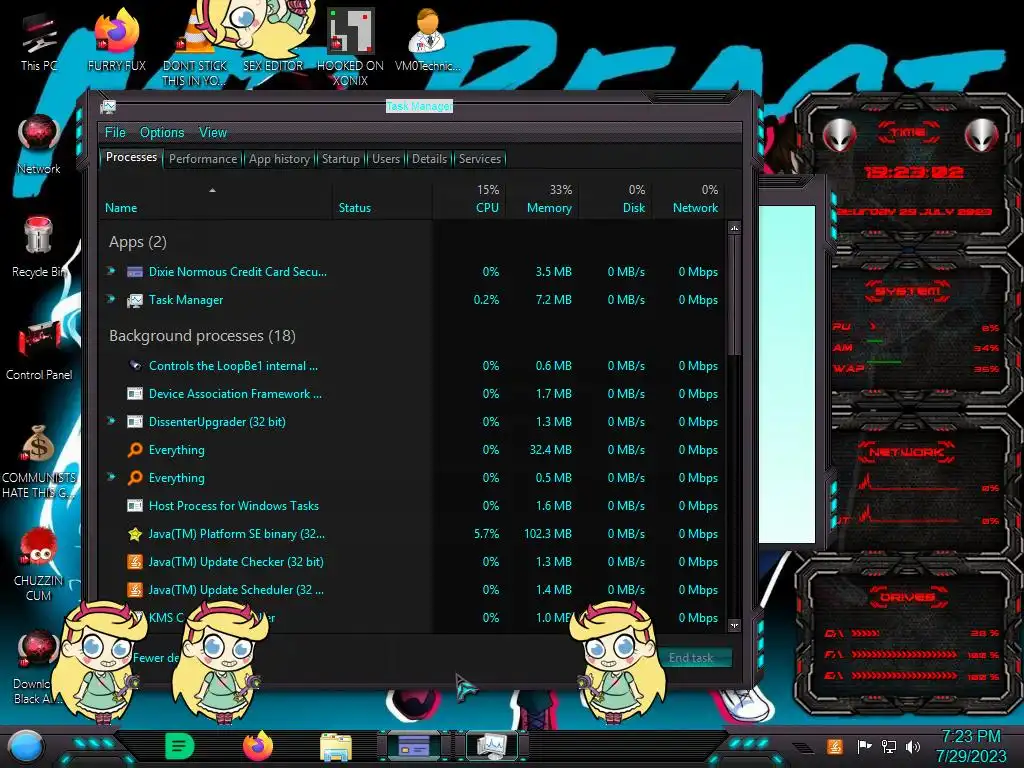This screenshot has width=1024, height=768.
Task: Click the 102.3 MB memory value
Action: [547, 534]
